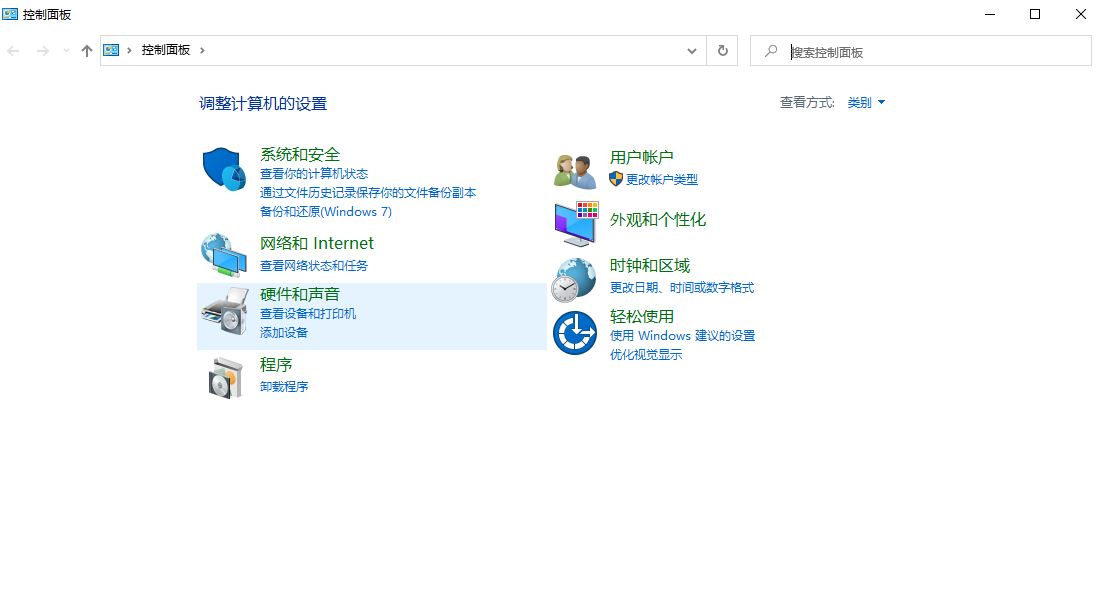The image size is (1102, 603).
Task: Open the Programs disc box icon
Action: [226, 378]
